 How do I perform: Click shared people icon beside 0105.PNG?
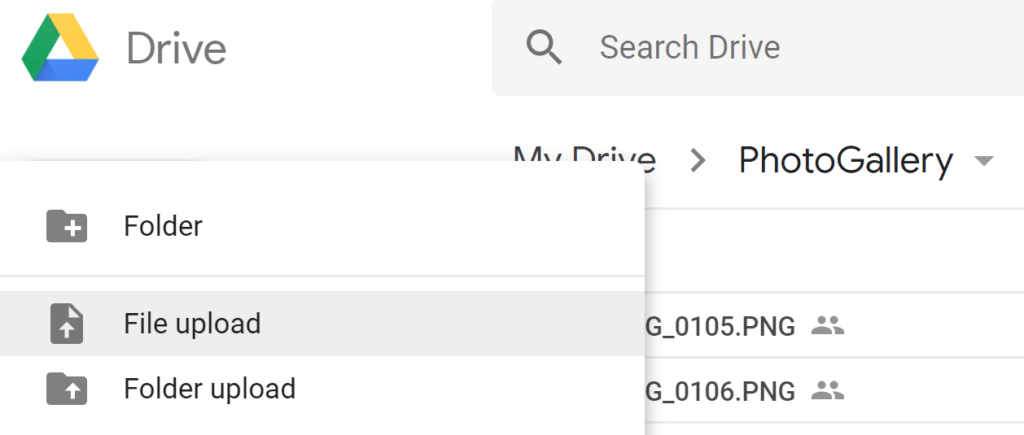tap(827, 325)
